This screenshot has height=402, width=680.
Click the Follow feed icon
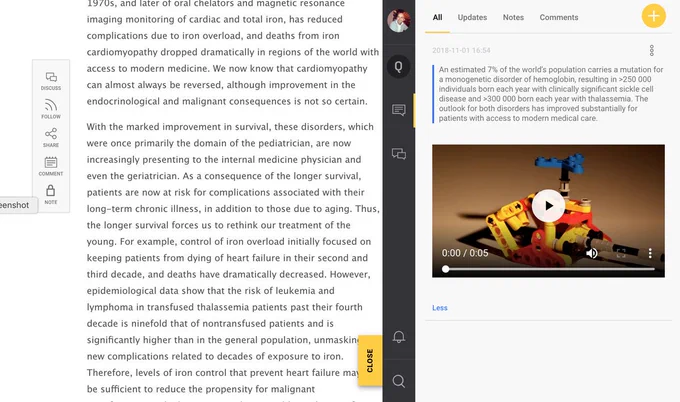51,109
